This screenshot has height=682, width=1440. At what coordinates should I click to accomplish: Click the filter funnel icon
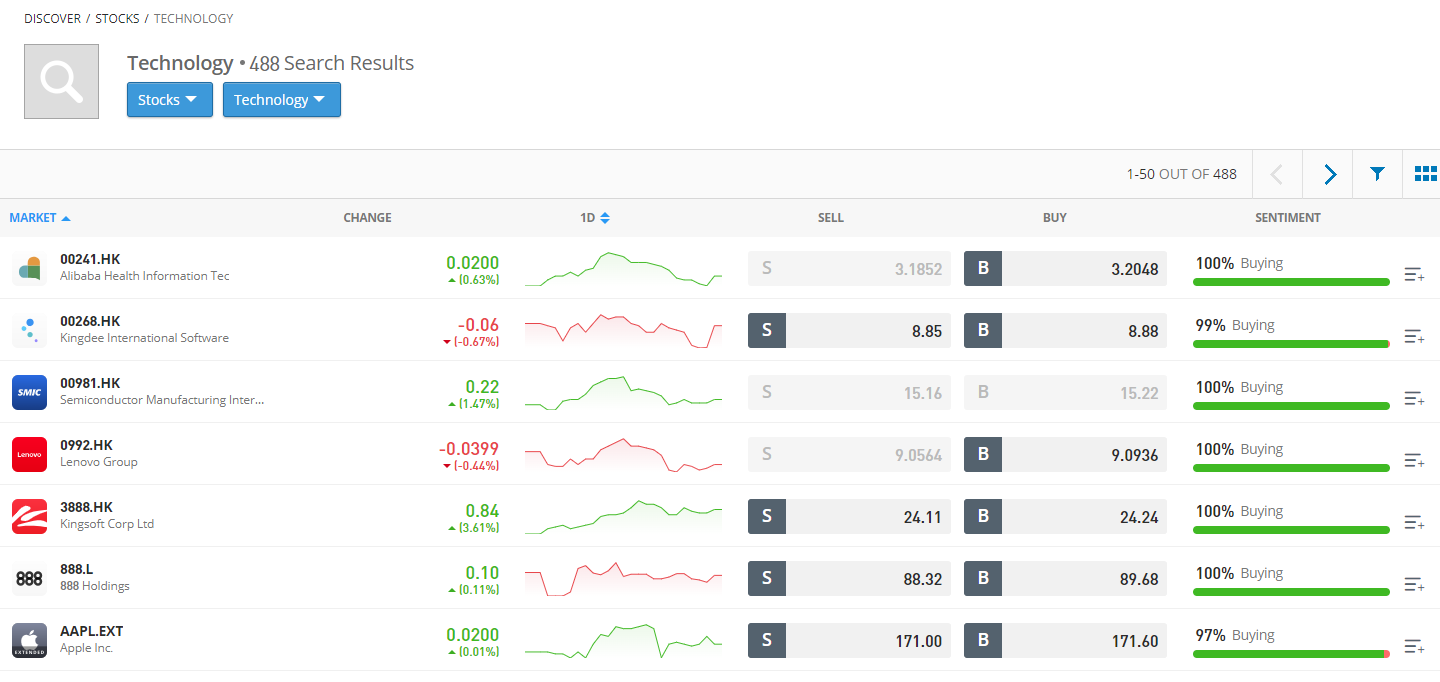1377,174
